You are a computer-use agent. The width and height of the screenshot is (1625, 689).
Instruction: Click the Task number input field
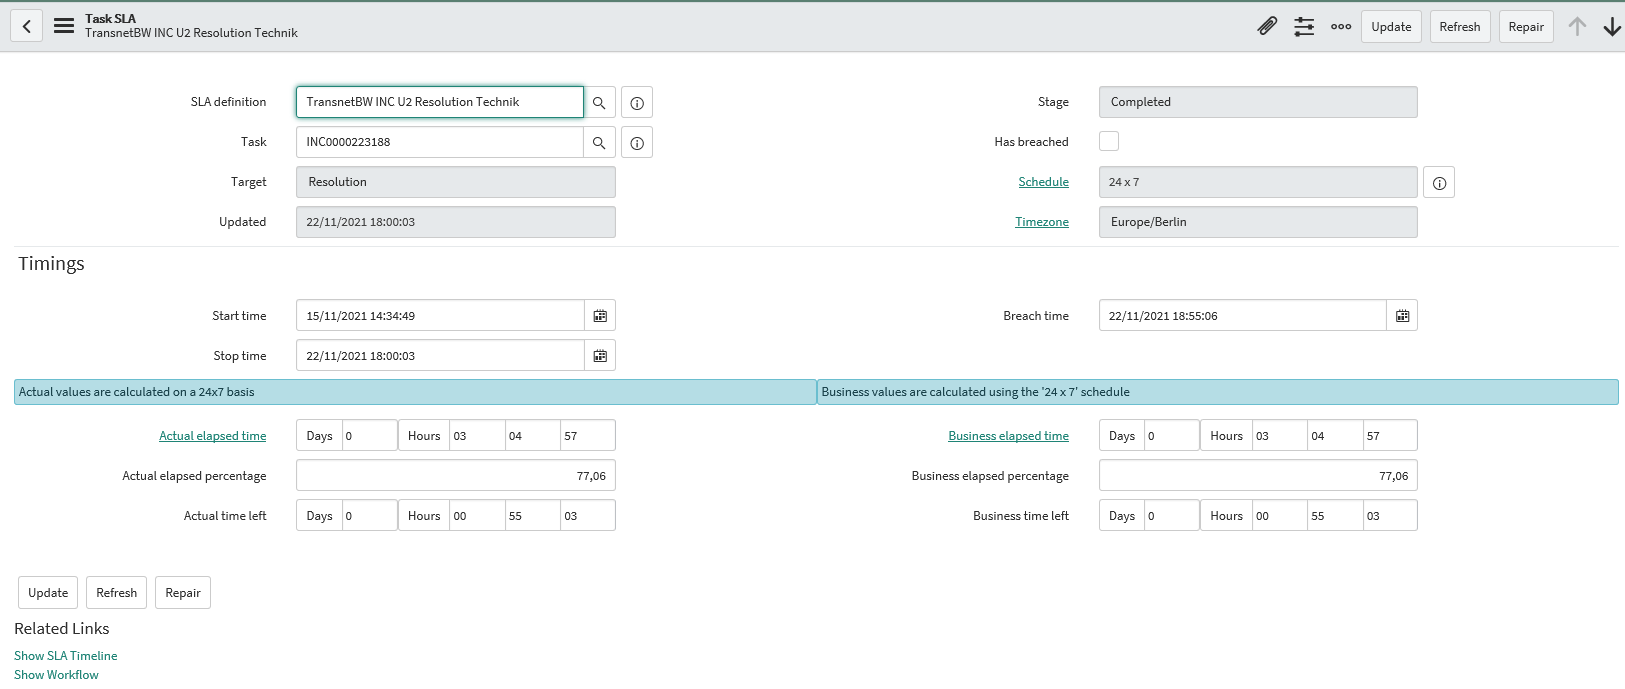coord(440,142)
